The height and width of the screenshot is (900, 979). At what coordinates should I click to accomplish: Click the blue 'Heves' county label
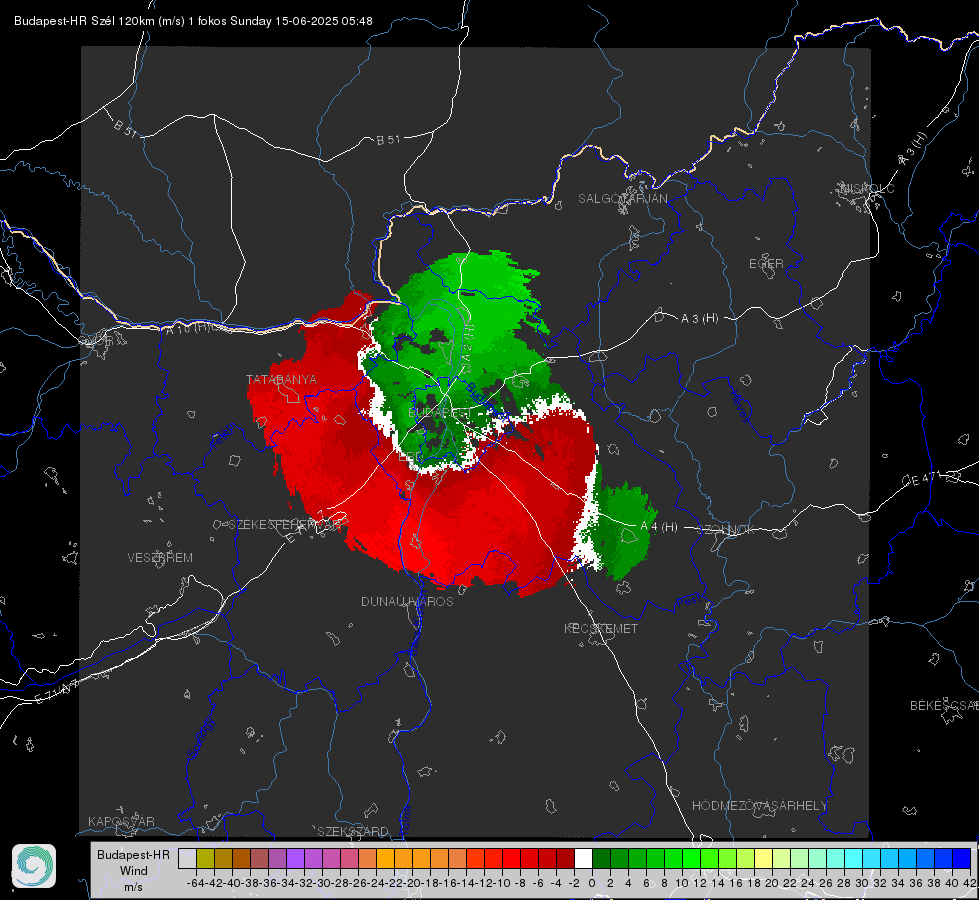point(739,406)
